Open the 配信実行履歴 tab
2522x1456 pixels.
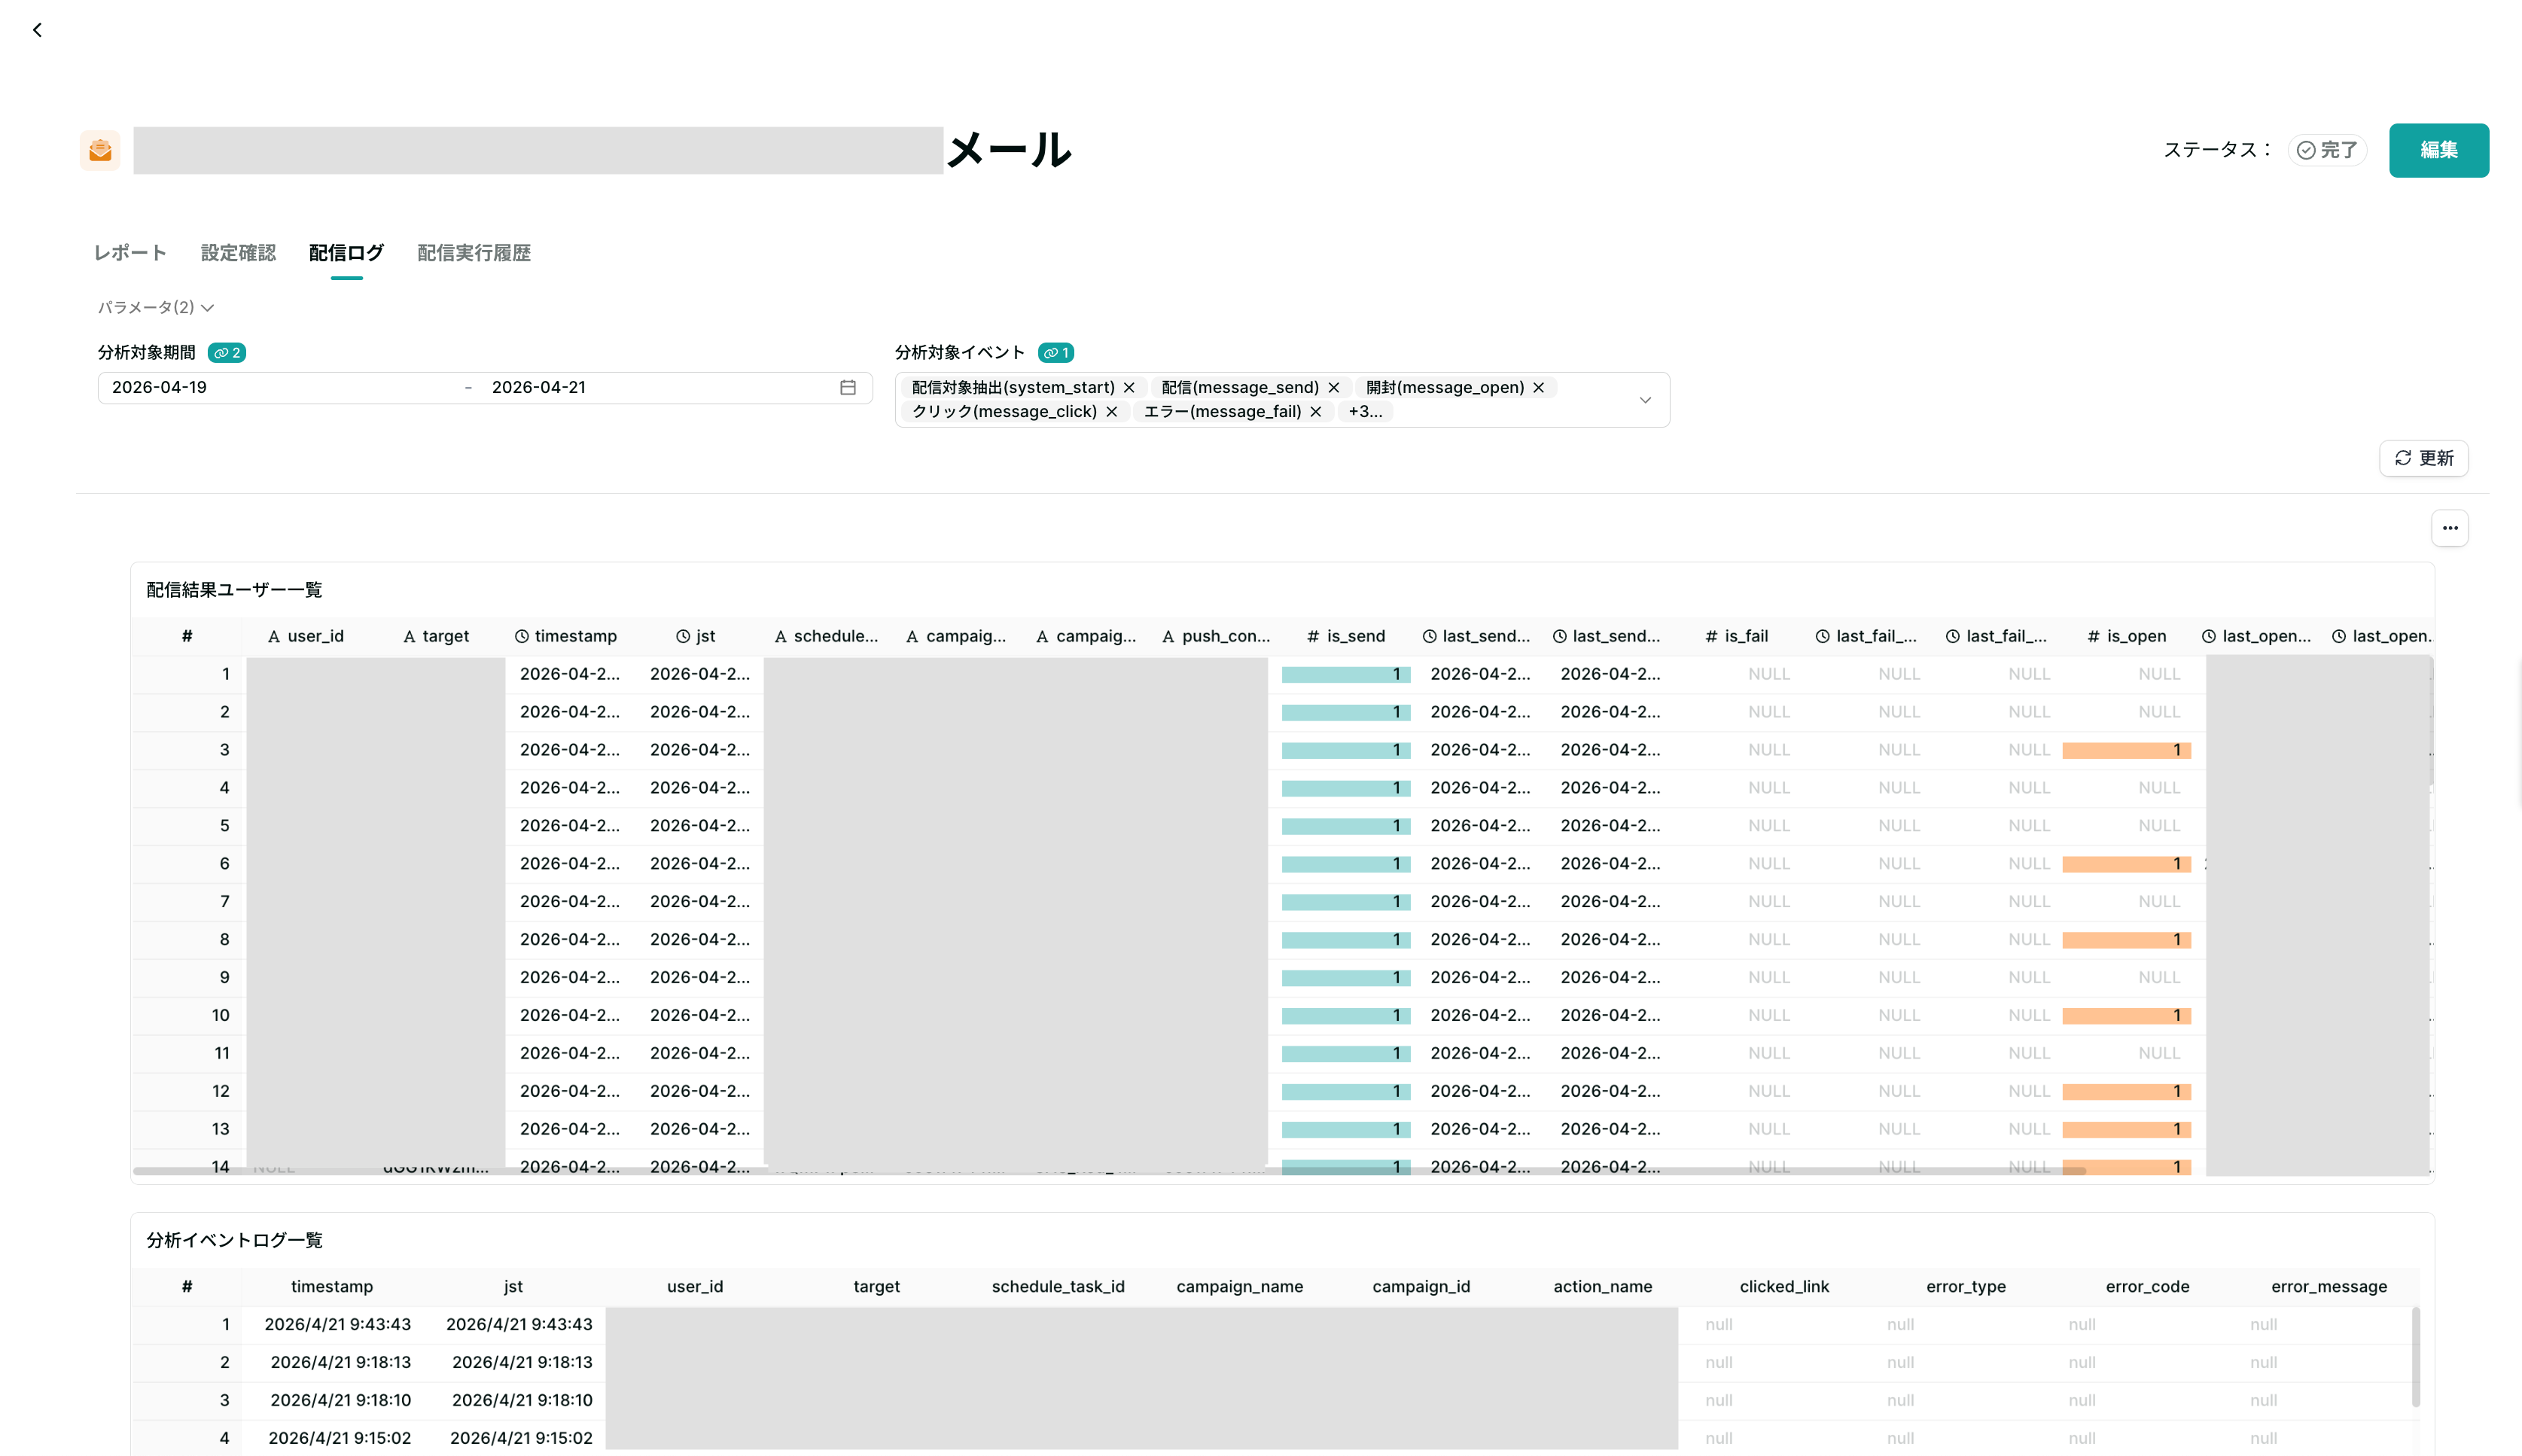pyautogui.click(x=474, y=253)
